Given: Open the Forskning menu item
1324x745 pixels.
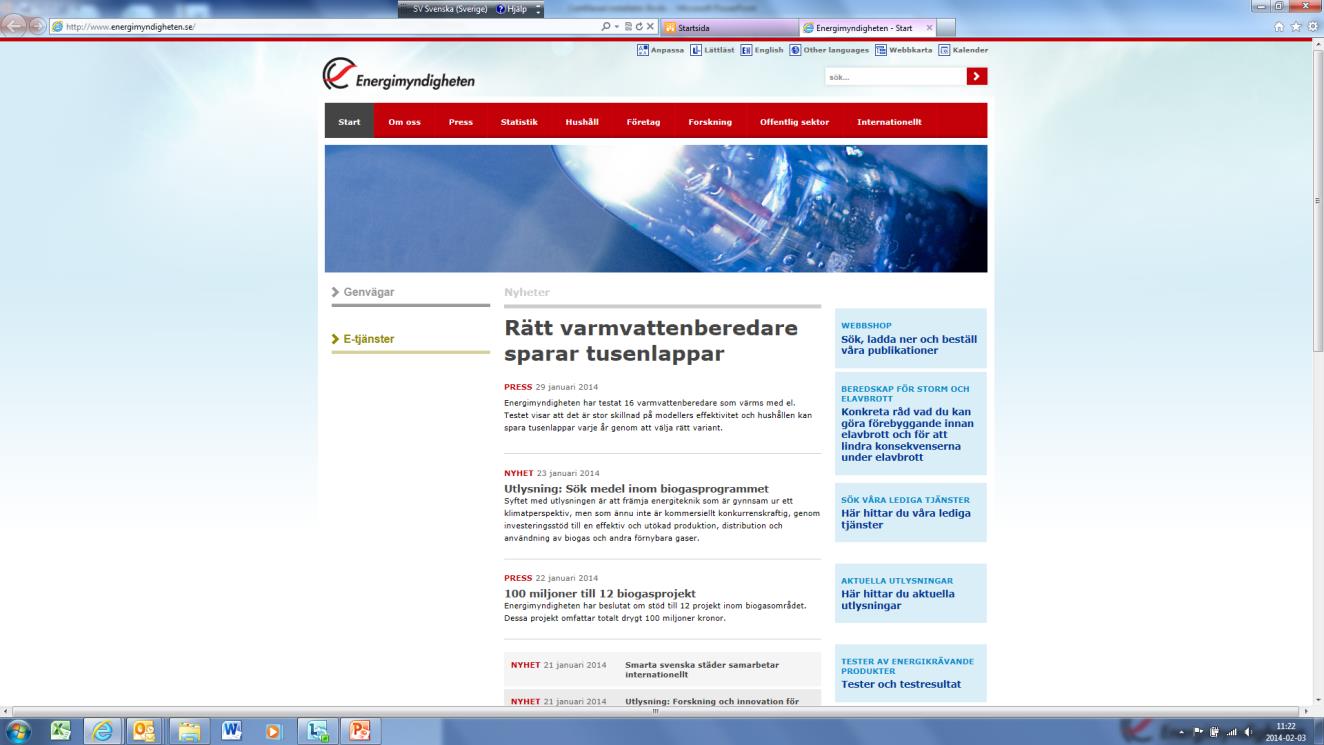Looking at the screenshot, I should tap(710, 122).
